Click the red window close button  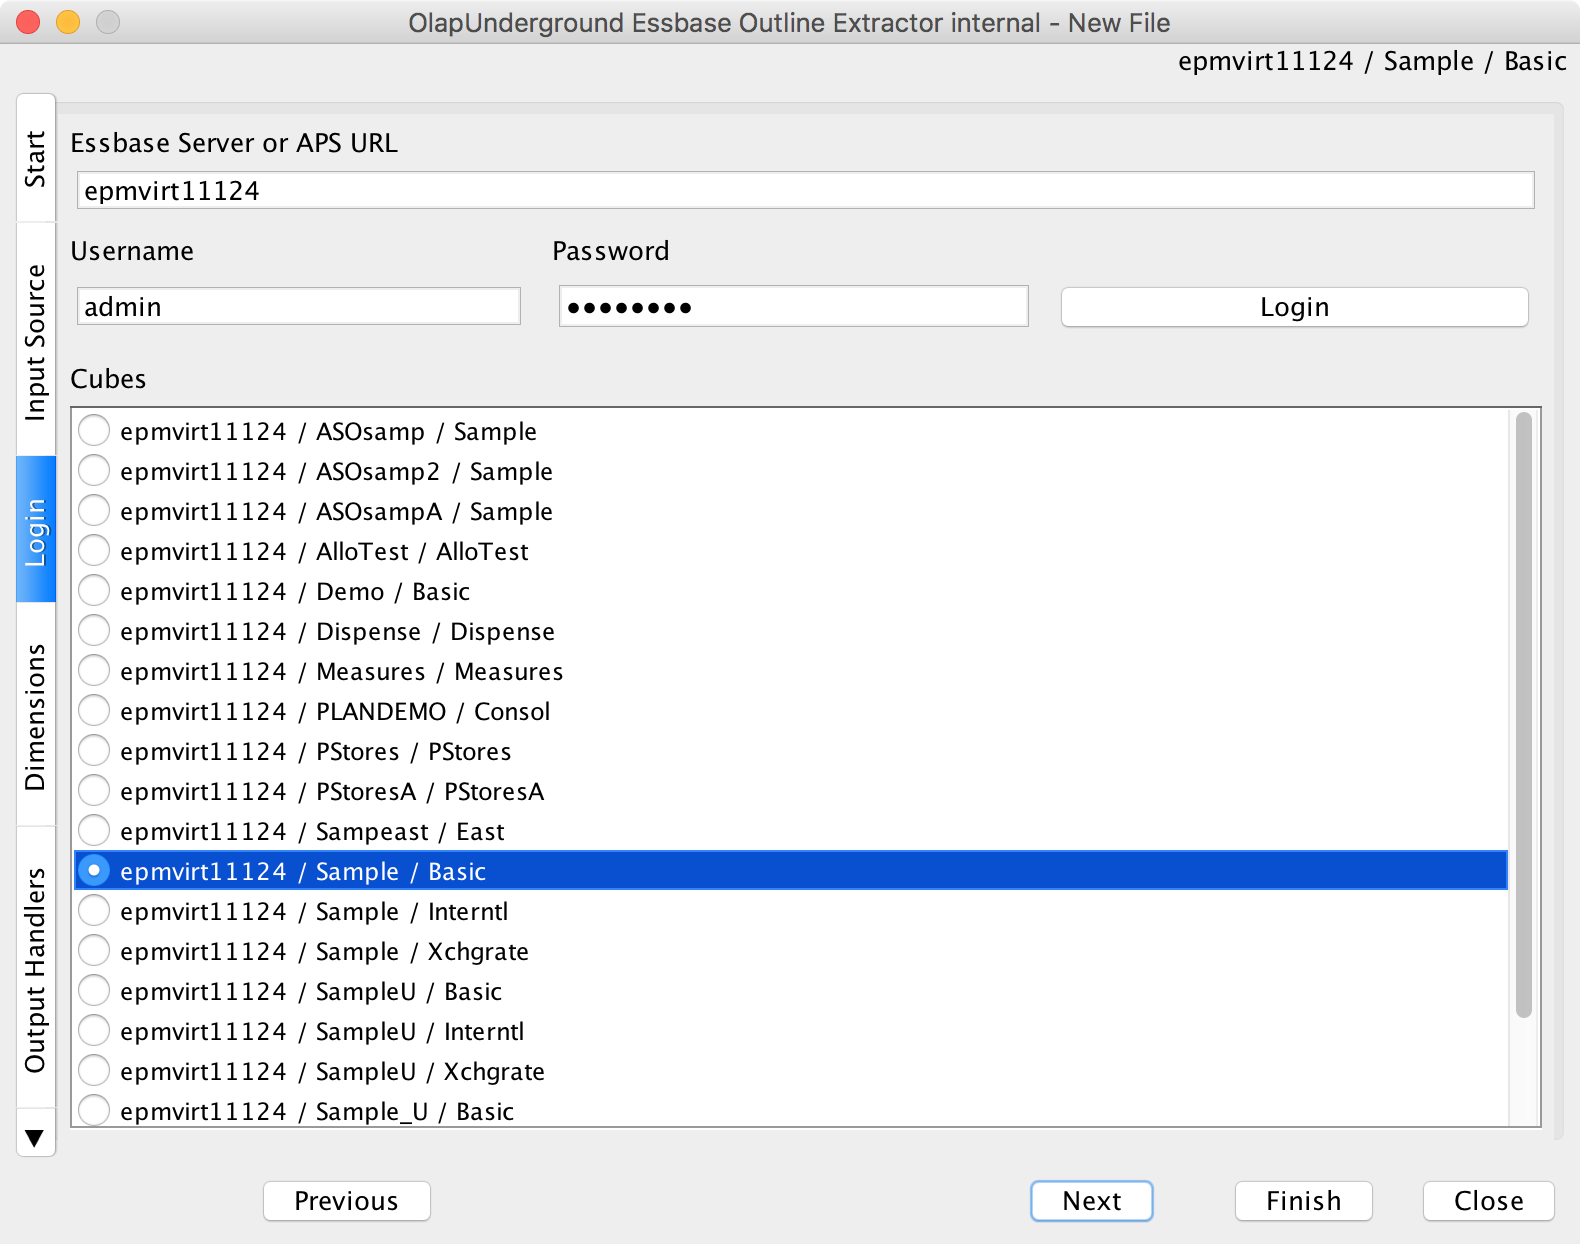click(x=29, y=22)
